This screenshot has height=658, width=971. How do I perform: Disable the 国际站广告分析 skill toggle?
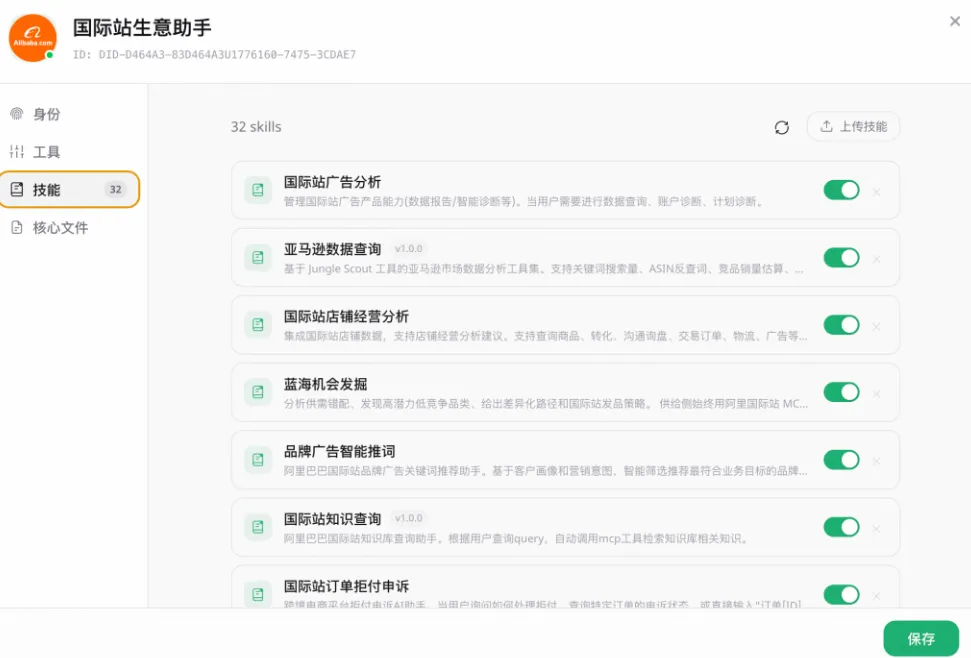click(842, 190)
